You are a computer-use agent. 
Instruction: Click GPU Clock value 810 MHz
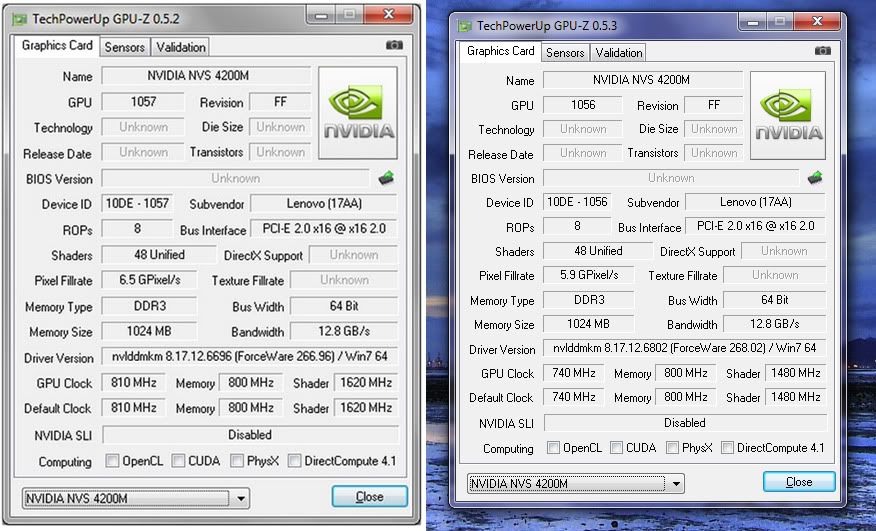tap(134, 383)
